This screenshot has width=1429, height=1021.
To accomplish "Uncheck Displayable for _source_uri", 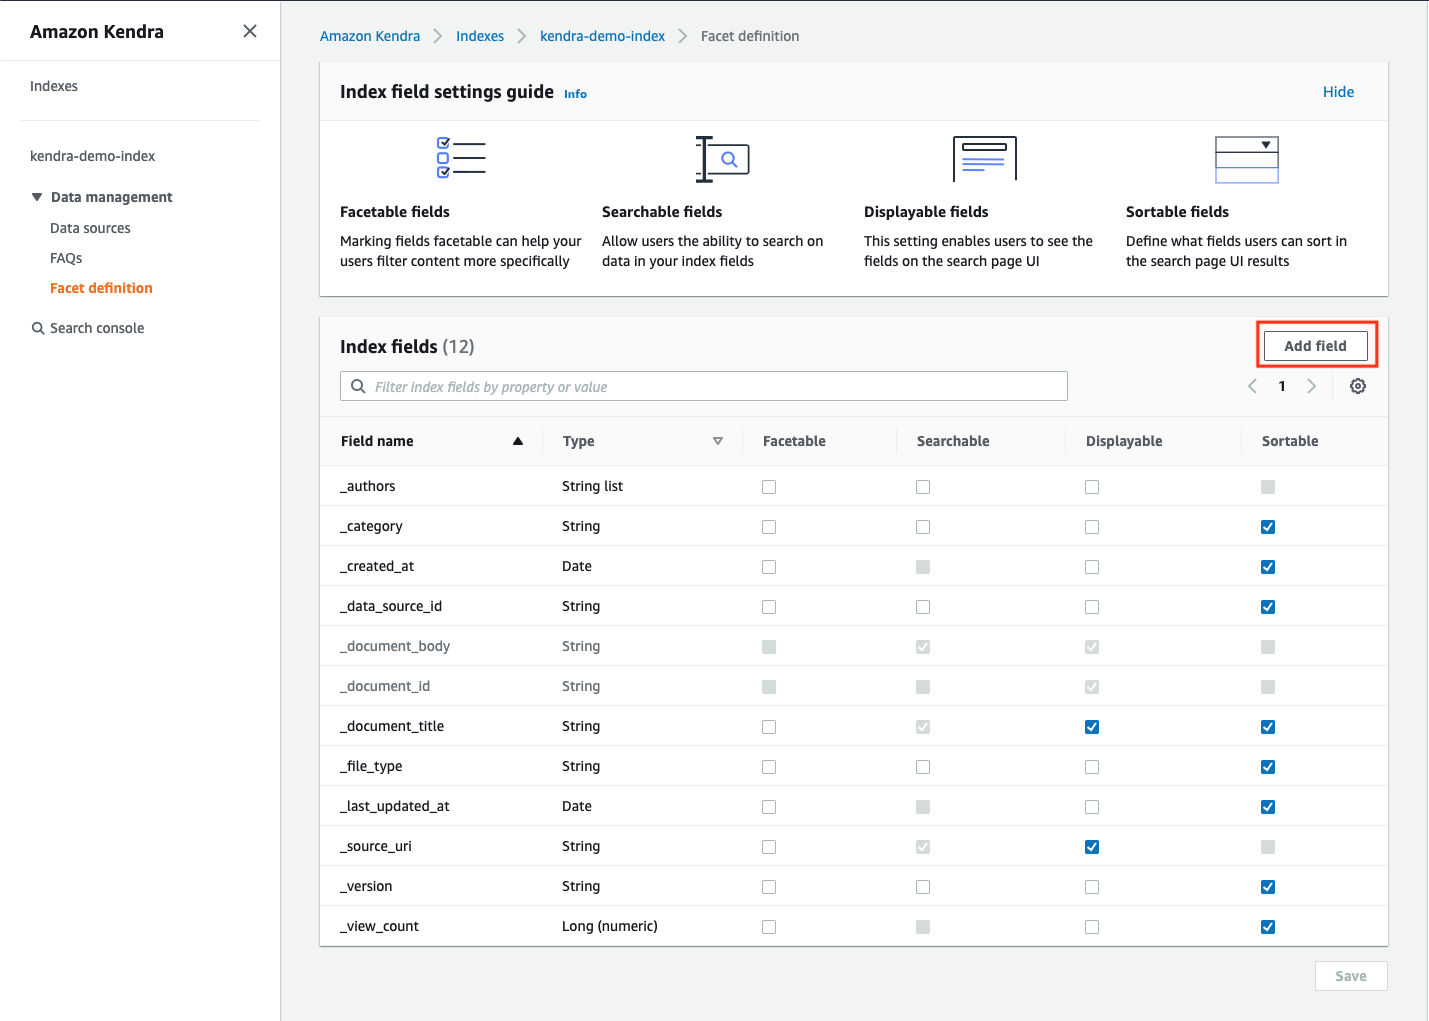I will pyautogui.click(x=1092, y=847).
